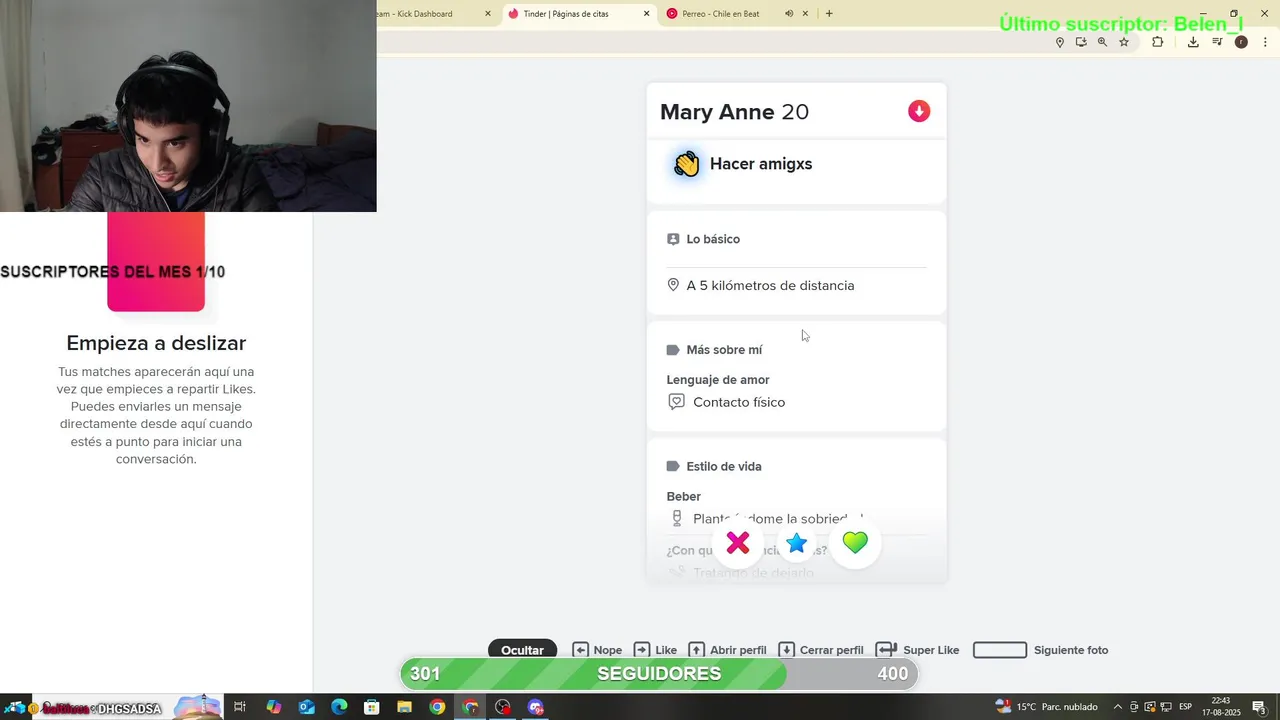Image resolution: width=1280 pixels, height=720 pixels.
Task: Click the location pin beside distance text
Action: (x=673, y=285)
